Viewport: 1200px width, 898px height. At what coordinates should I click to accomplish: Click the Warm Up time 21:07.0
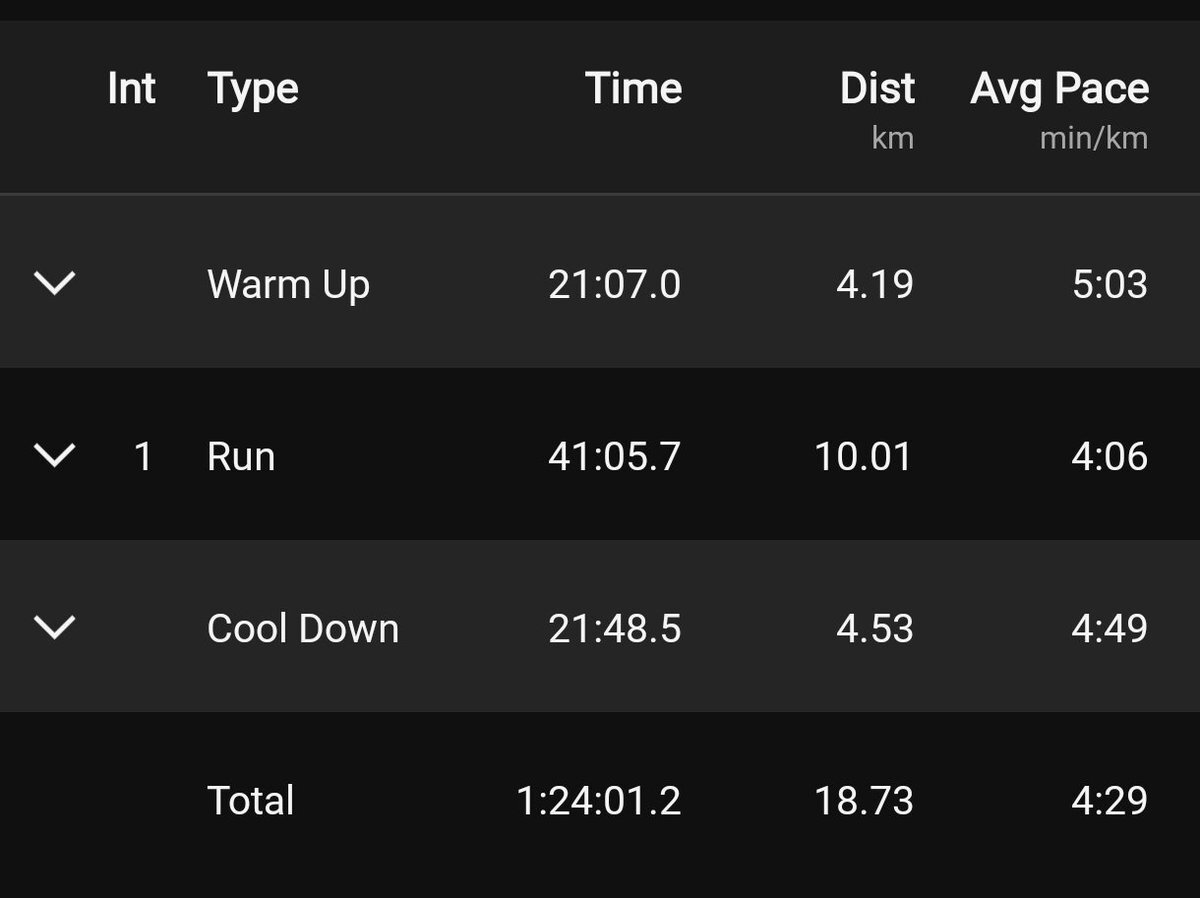coord(614,285)
